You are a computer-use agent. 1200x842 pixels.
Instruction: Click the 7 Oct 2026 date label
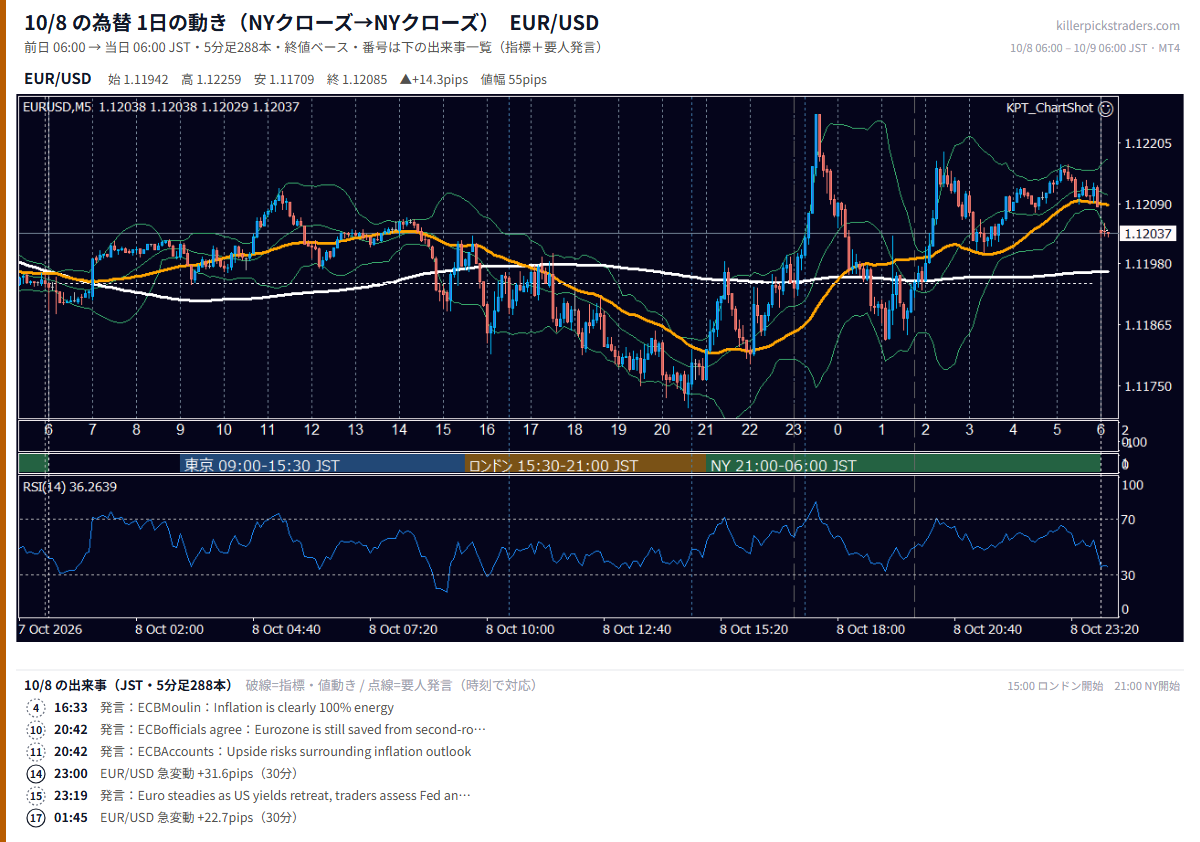[50, 629]
